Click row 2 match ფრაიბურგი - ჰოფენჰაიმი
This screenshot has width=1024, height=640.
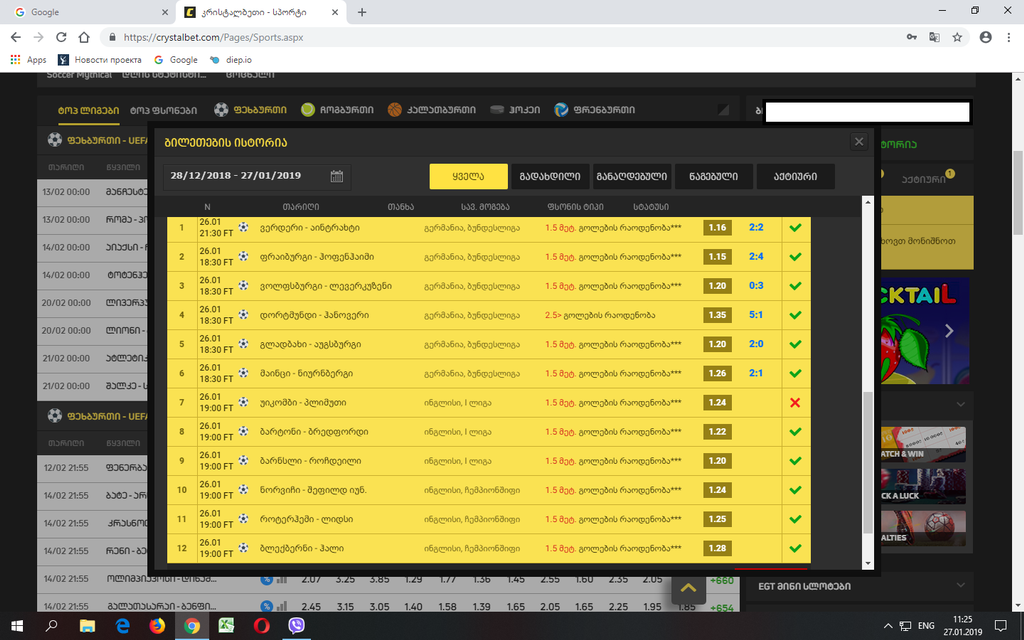tap(317, 257)
